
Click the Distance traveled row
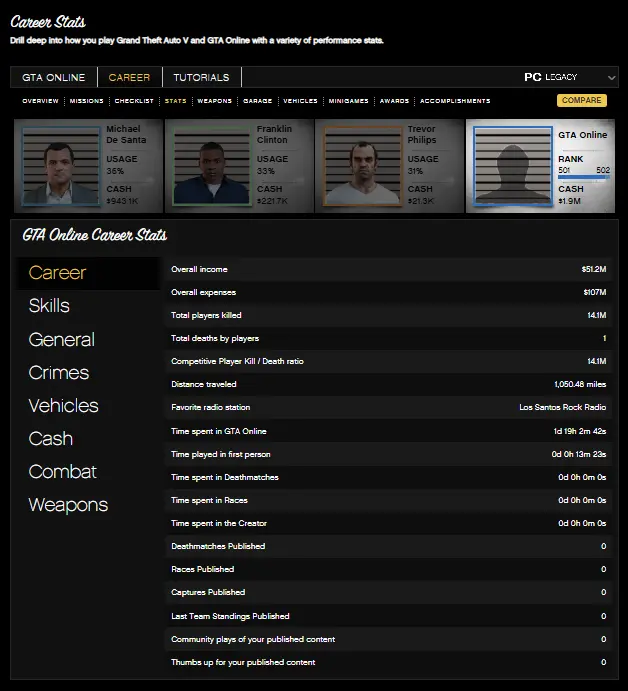click(389, 384)
